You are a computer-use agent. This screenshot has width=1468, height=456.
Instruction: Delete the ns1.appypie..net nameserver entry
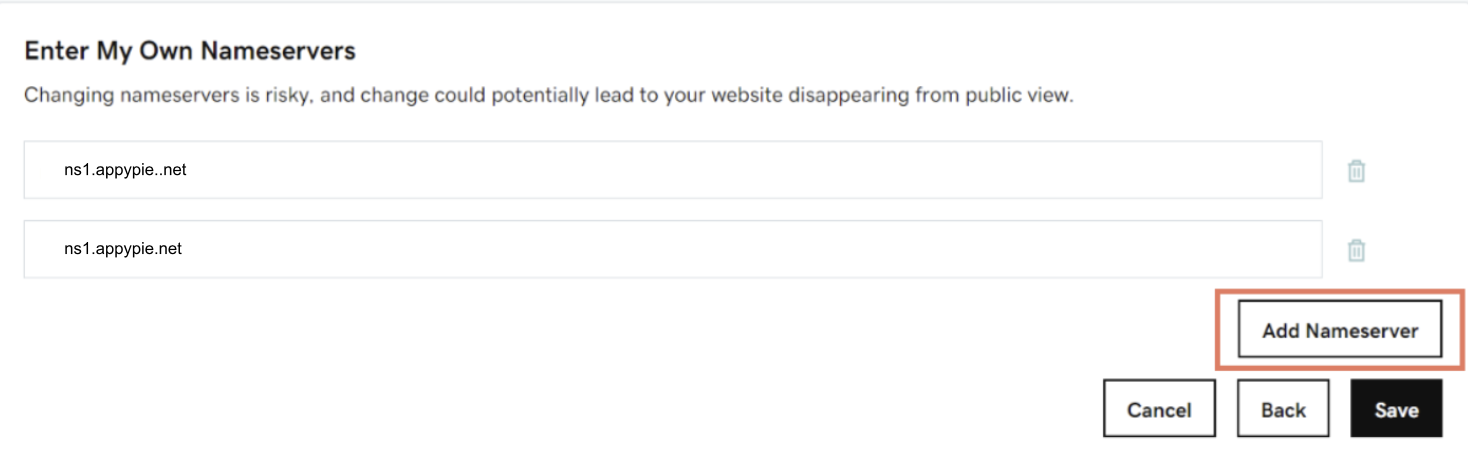click(1356, 171)
